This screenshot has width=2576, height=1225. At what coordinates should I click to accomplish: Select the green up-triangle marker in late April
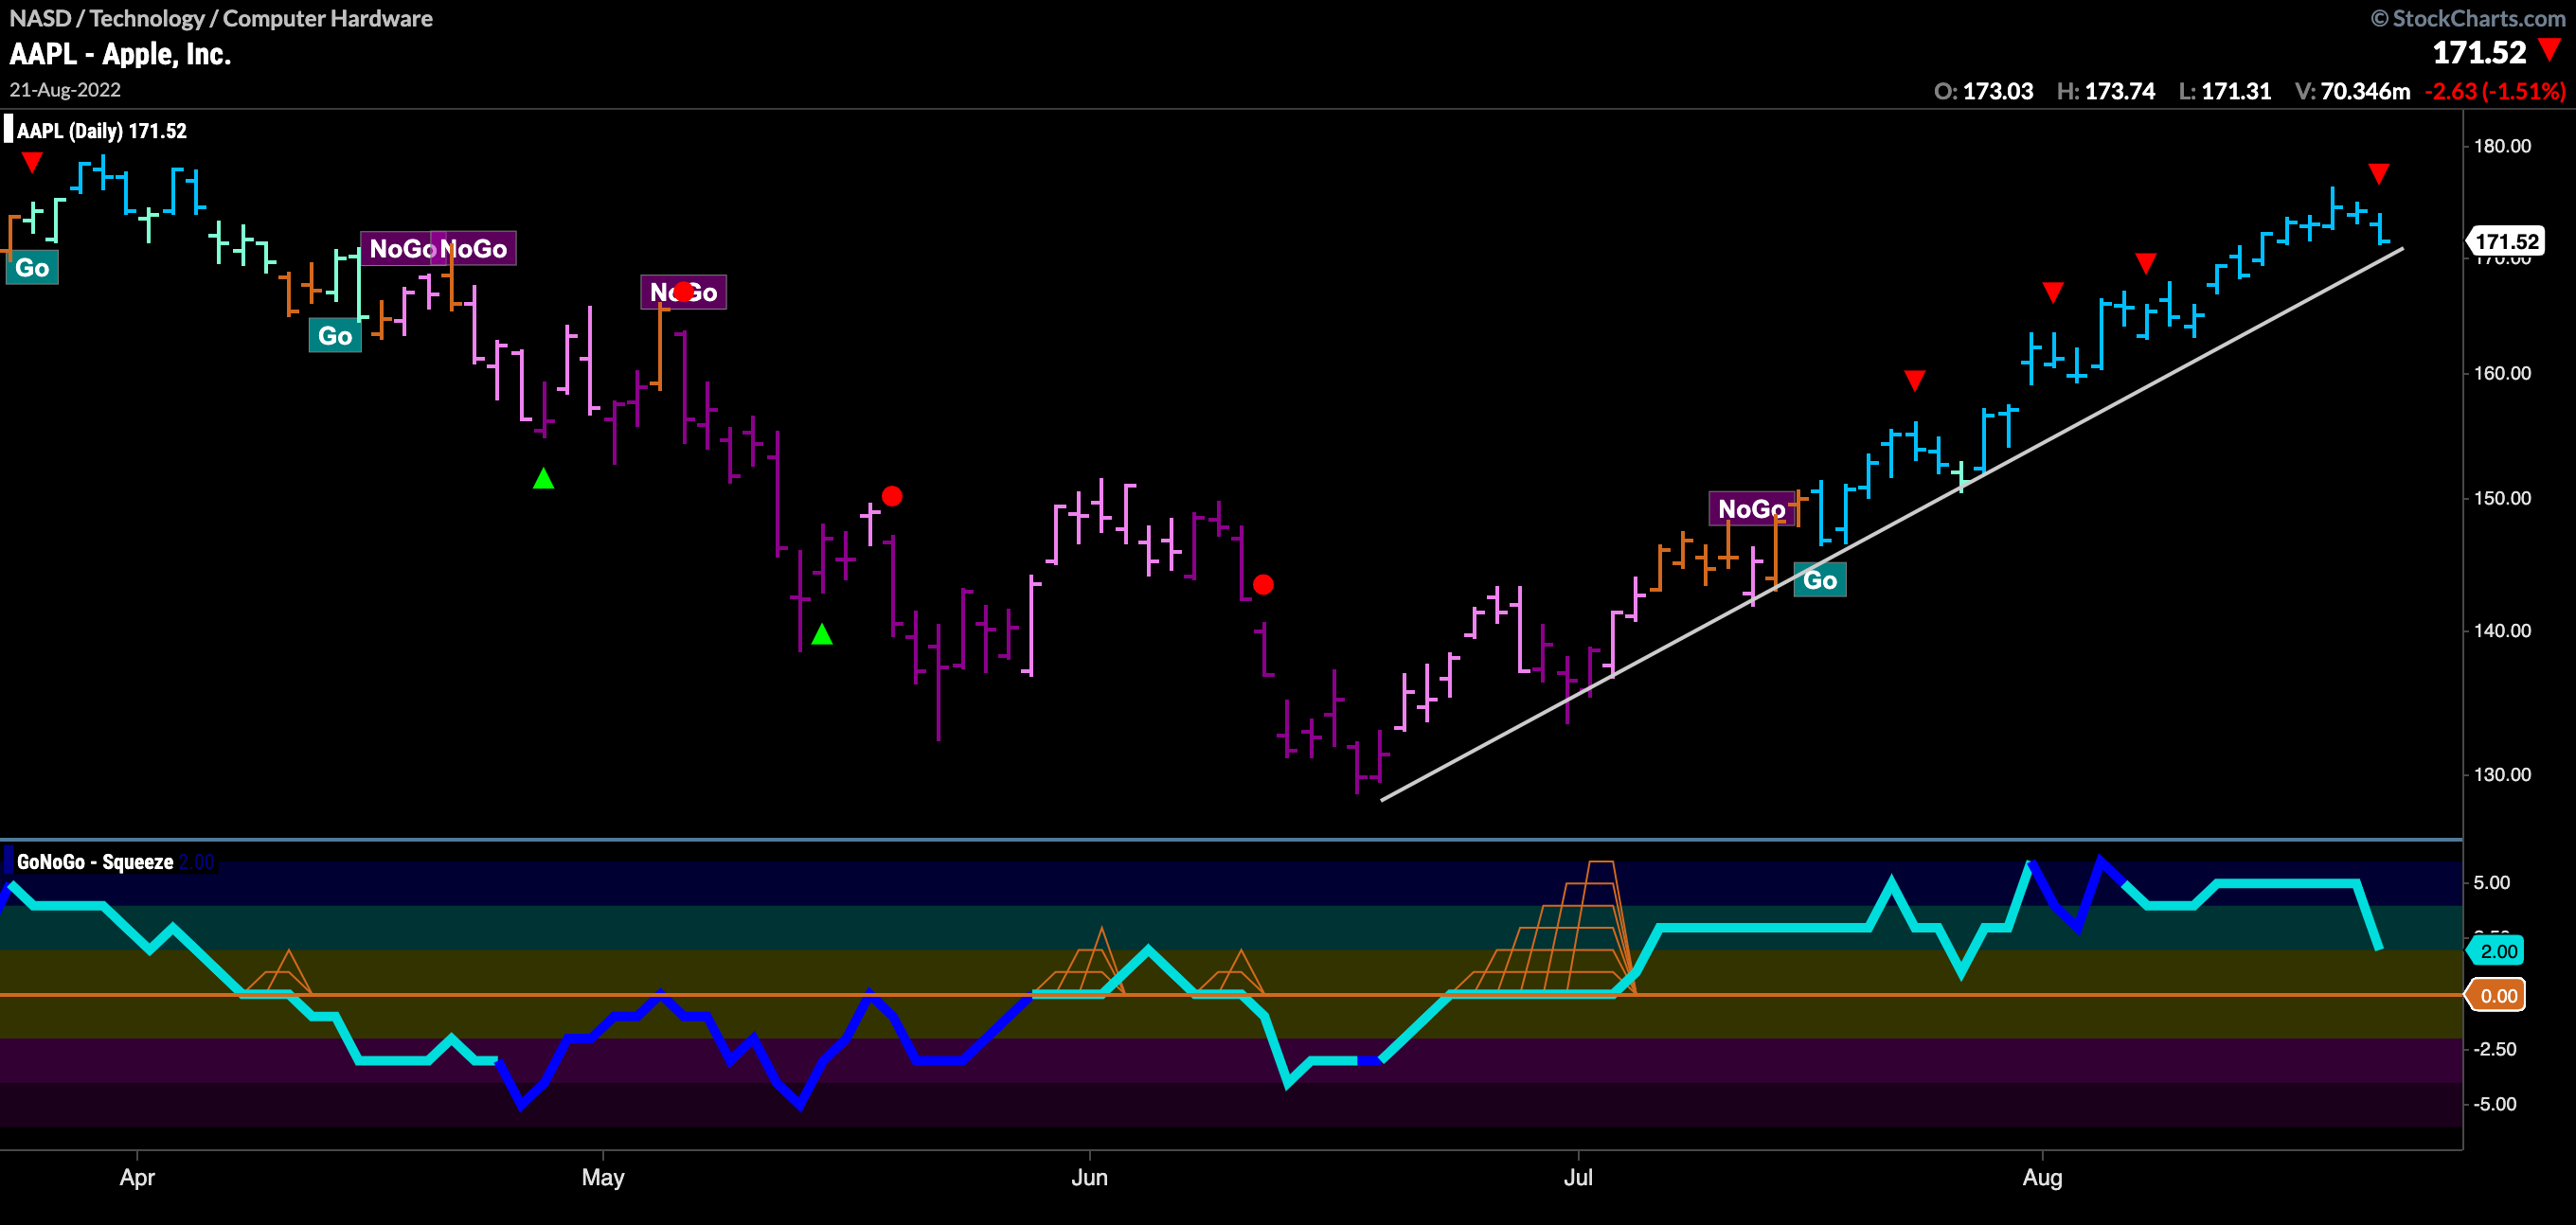(x=543, y=478)
